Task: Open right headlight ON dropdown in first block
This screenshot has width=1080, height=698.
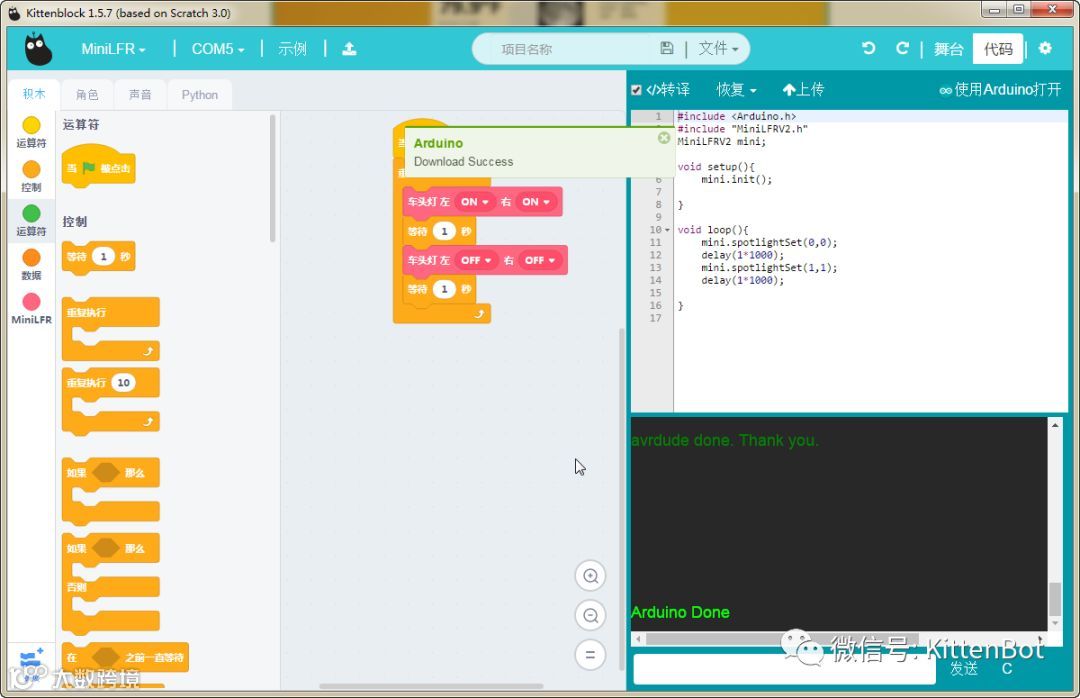Action: click(x=536, y=202)
